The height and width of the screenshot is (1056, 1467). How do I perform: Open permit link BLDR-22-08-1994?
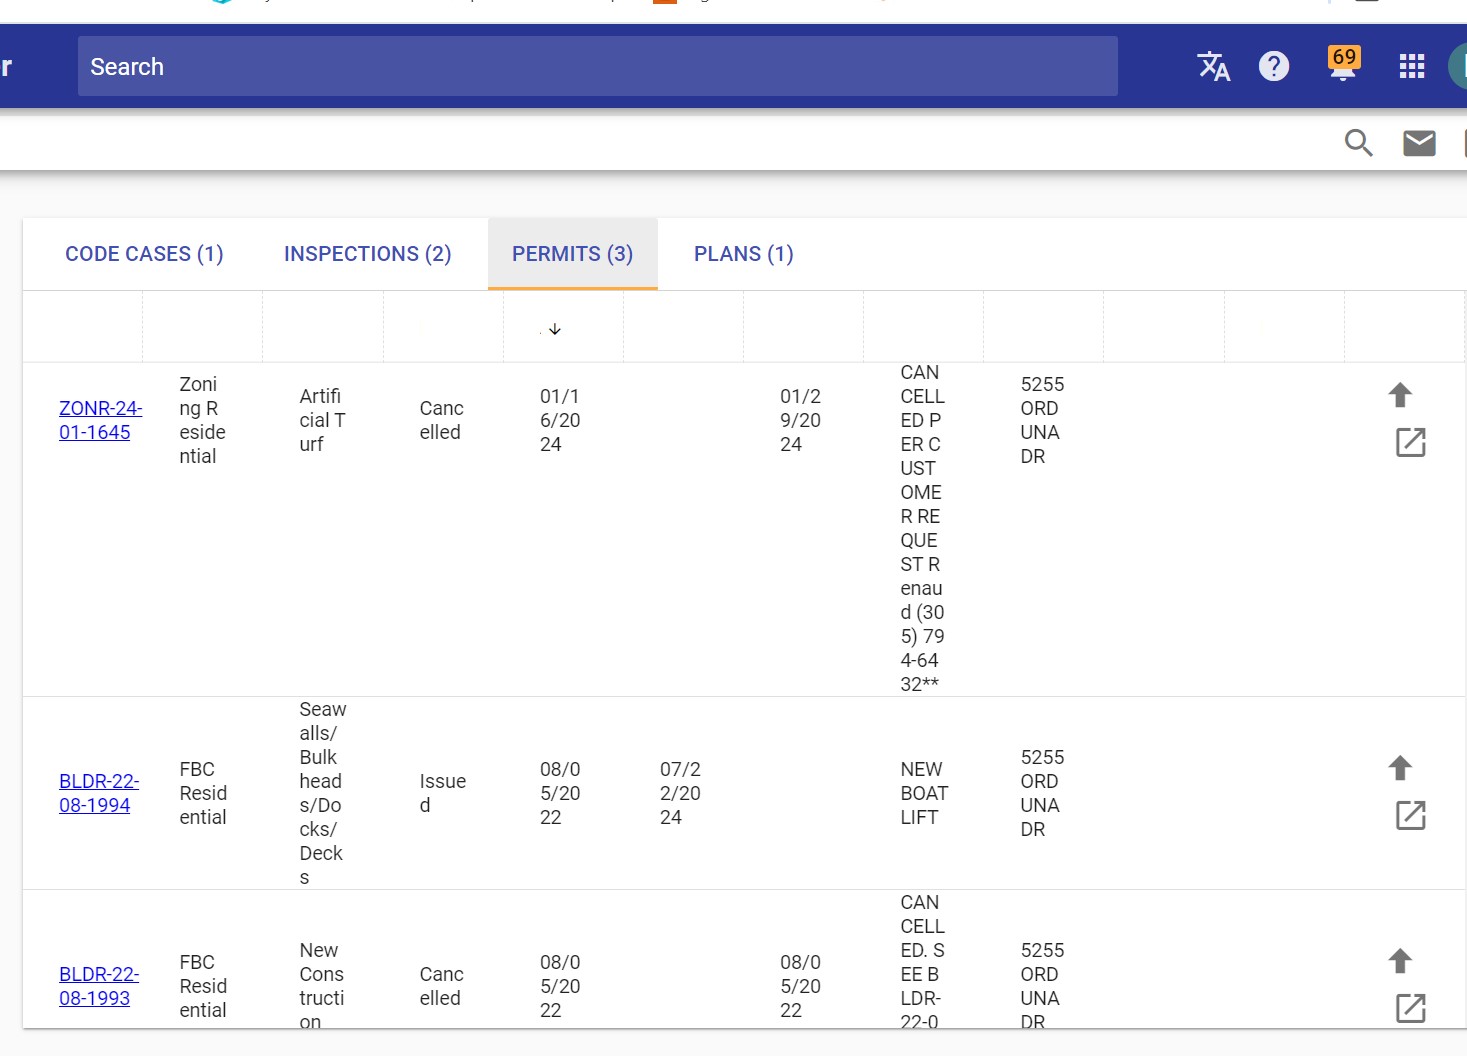(98, 793)
